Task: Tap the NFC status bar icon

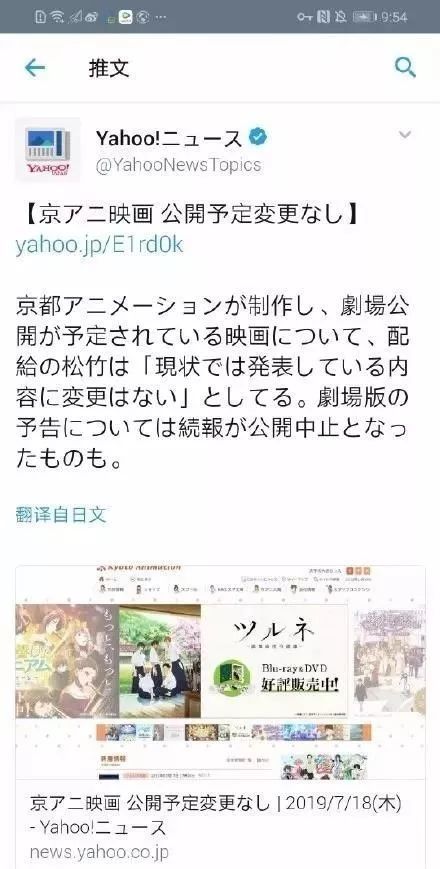Action: [323, 17]
